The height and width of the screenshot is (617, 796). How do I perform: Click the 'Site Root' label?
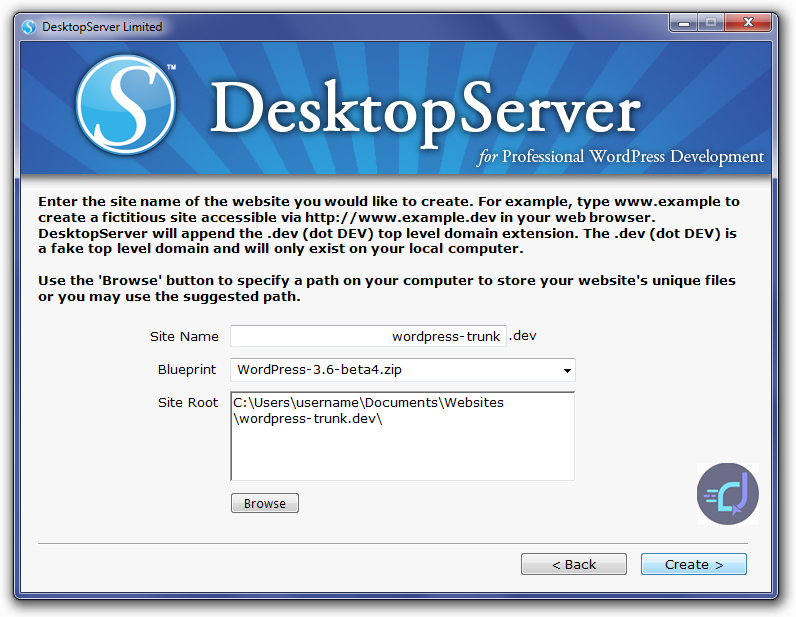188,403
